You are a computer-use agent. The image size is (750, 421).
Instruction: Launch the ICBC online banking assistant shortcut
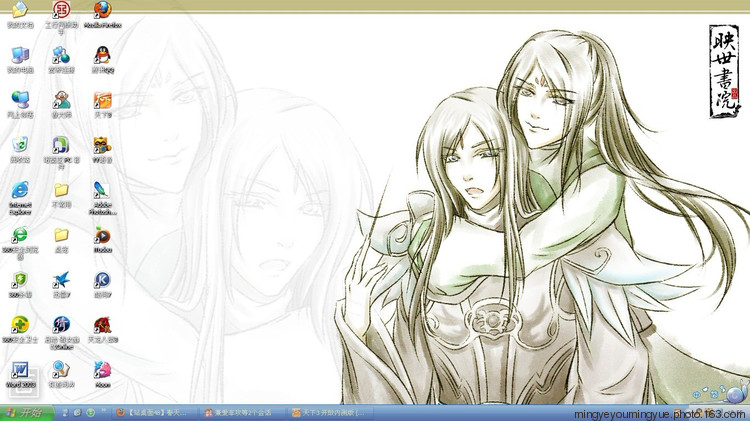[61, 11]
